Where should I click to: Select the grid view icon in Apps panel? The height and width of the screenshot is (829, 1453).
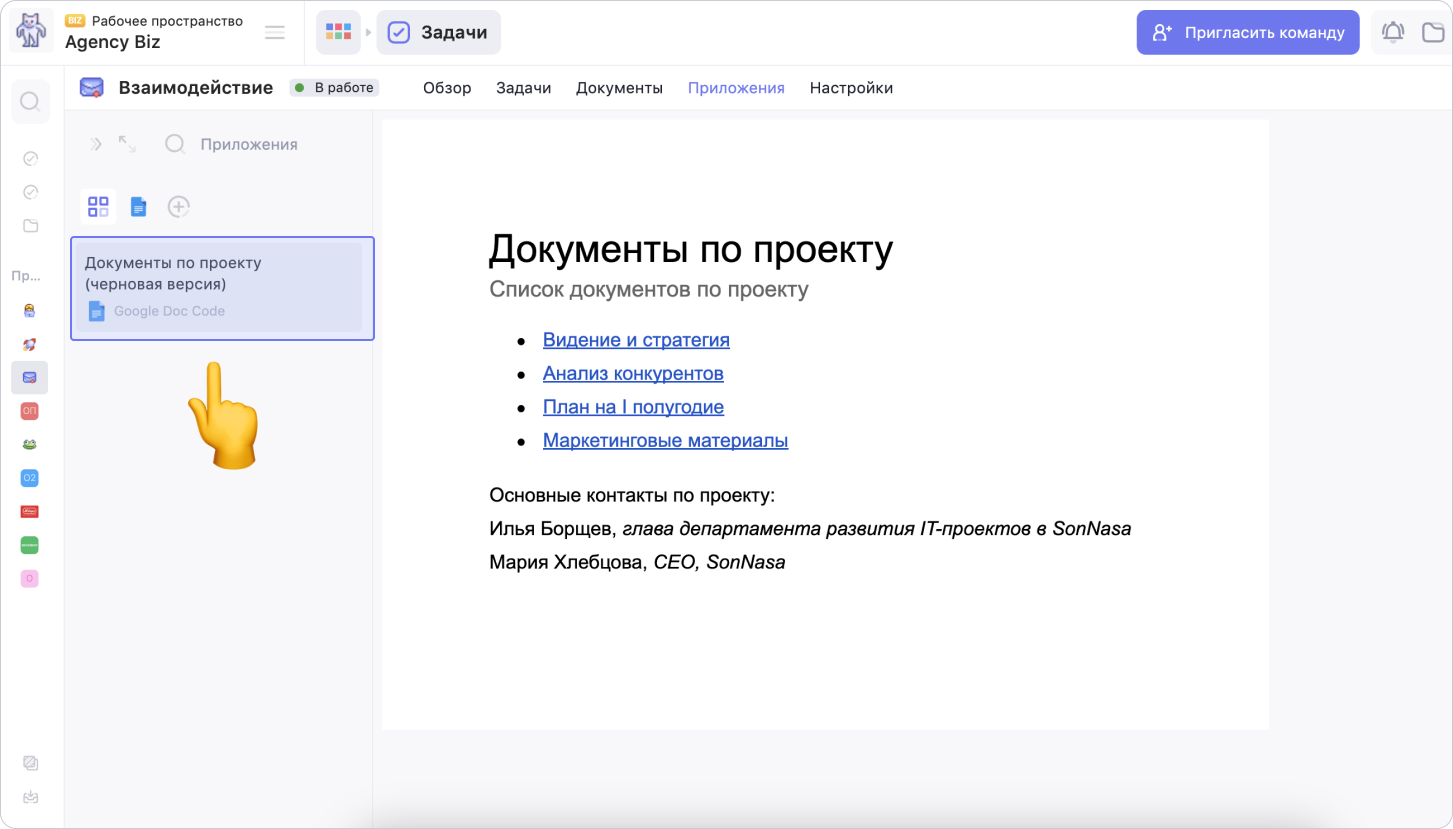coord(98,207)
